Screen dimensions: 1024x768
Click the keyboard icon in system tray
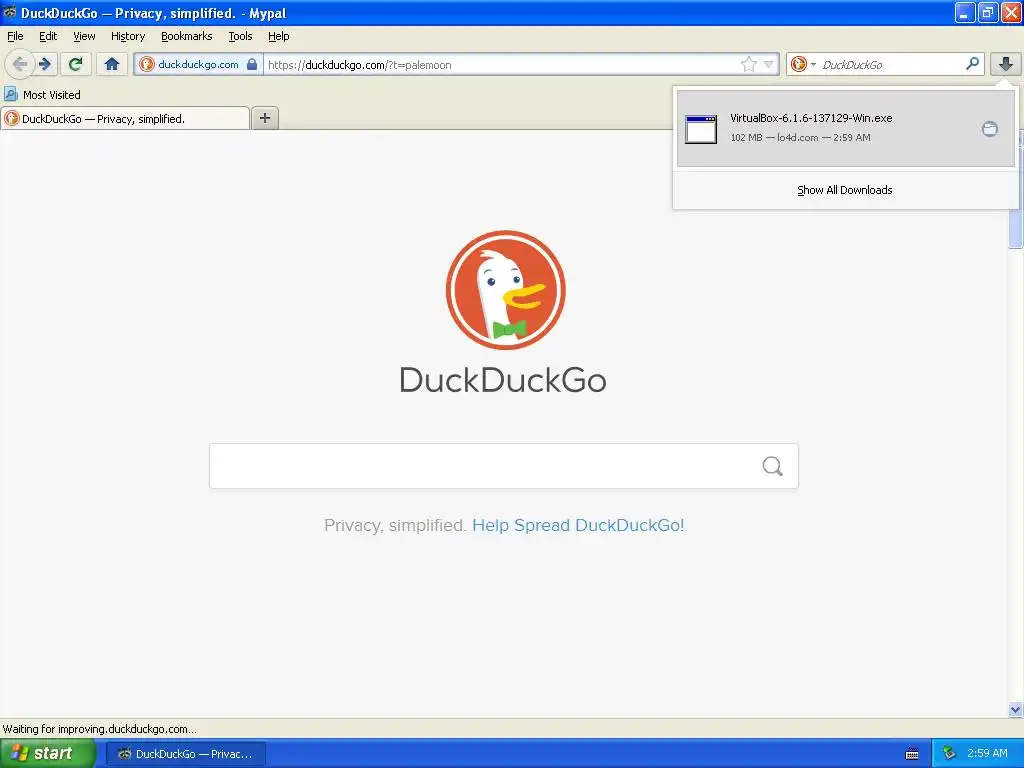[912, 754]
